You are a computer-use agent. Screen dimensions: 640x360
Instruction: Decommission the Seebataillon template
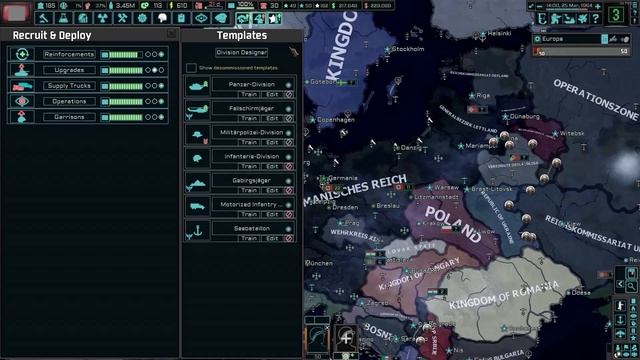point(289,238)
